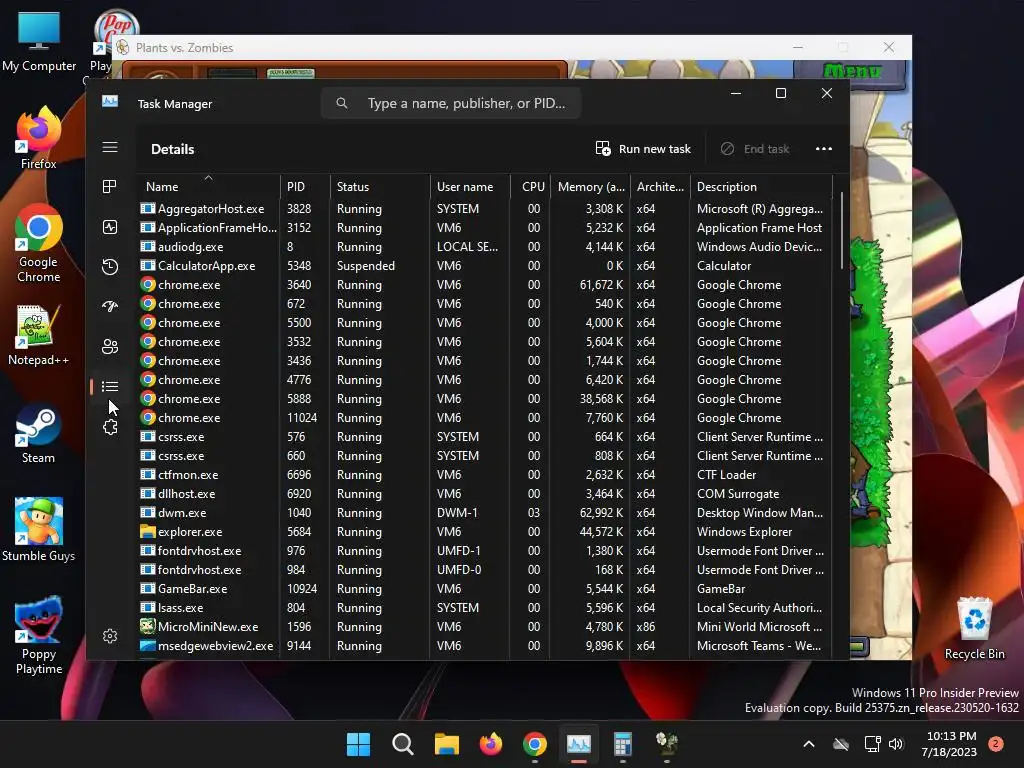
Task: Open clock and date flyout
Action: (949, 744)
